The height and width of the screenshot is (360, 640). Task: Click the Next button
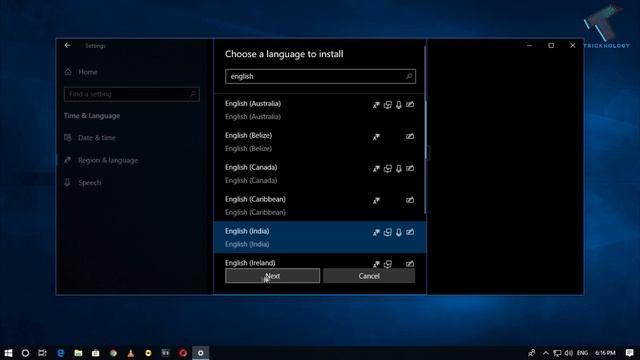pos(272,276)
